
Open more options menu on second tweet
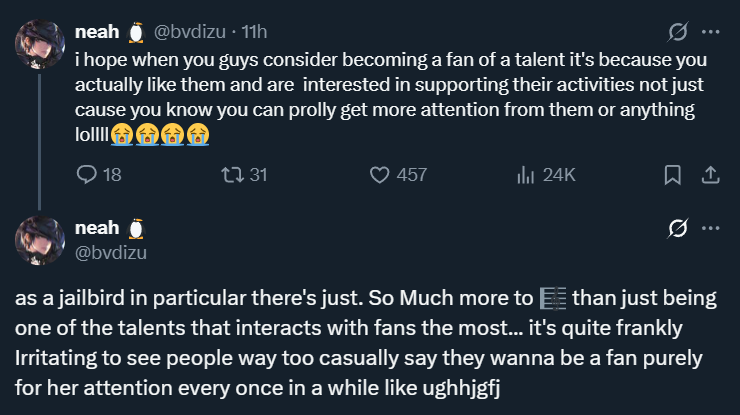711,229
